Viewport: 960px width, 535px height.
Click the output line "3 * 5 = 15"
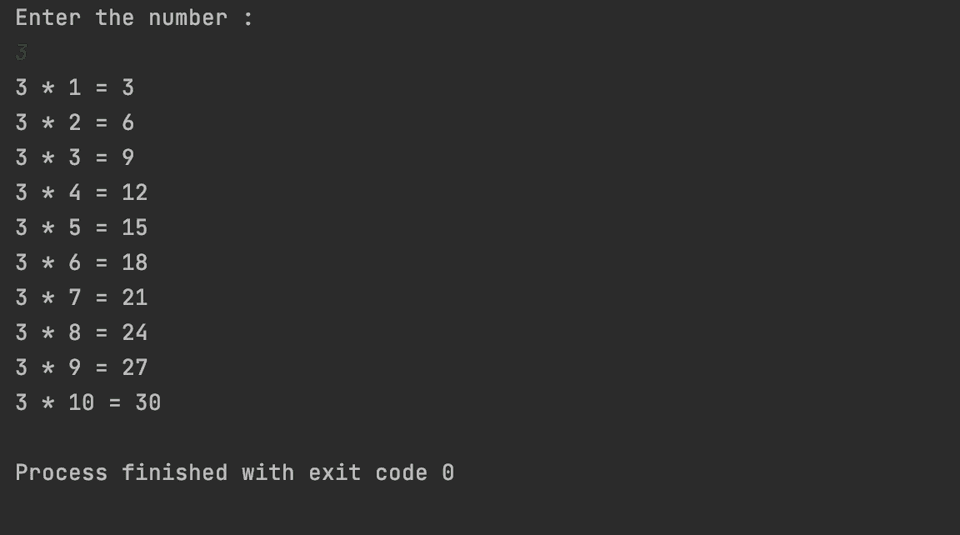click(x=81, y=228)
